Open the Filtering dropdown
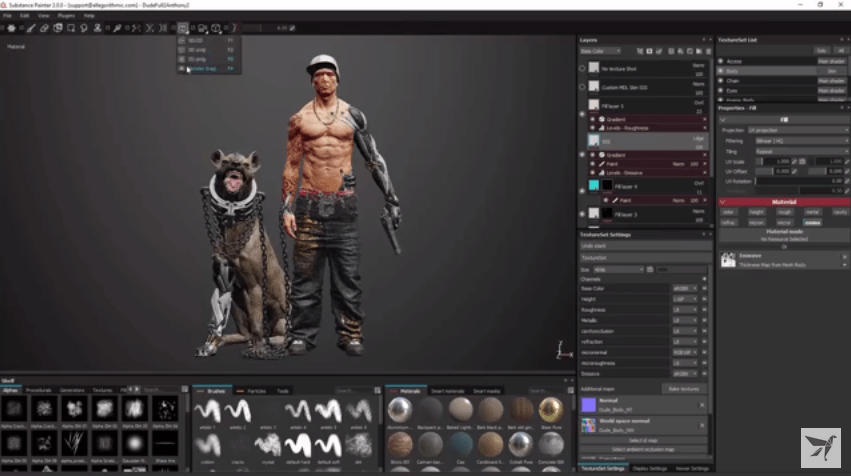 [802, 141]
